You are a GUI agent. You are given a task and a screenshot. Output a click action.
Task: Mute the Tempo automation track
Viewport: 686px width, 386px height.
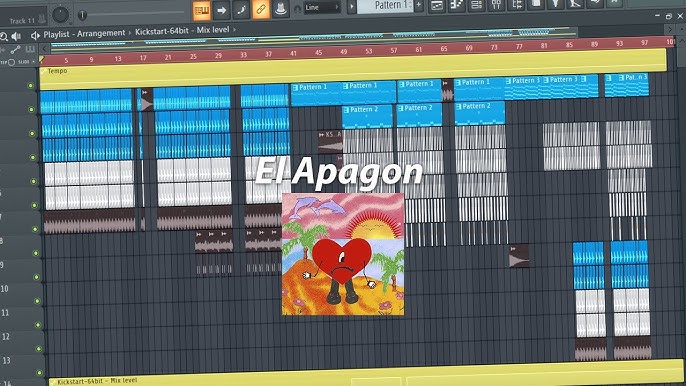tap(31, 86)
